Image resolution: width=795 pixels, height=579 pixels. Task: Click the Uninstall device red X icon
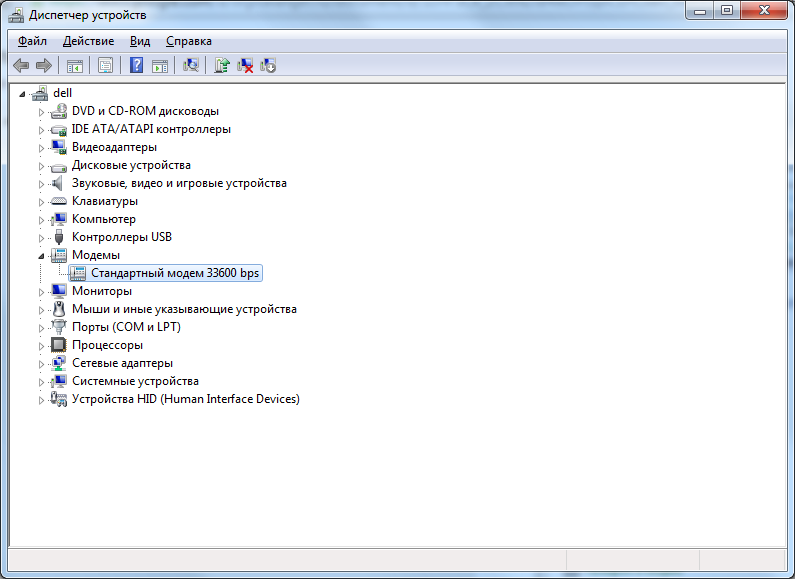point(245,65)
